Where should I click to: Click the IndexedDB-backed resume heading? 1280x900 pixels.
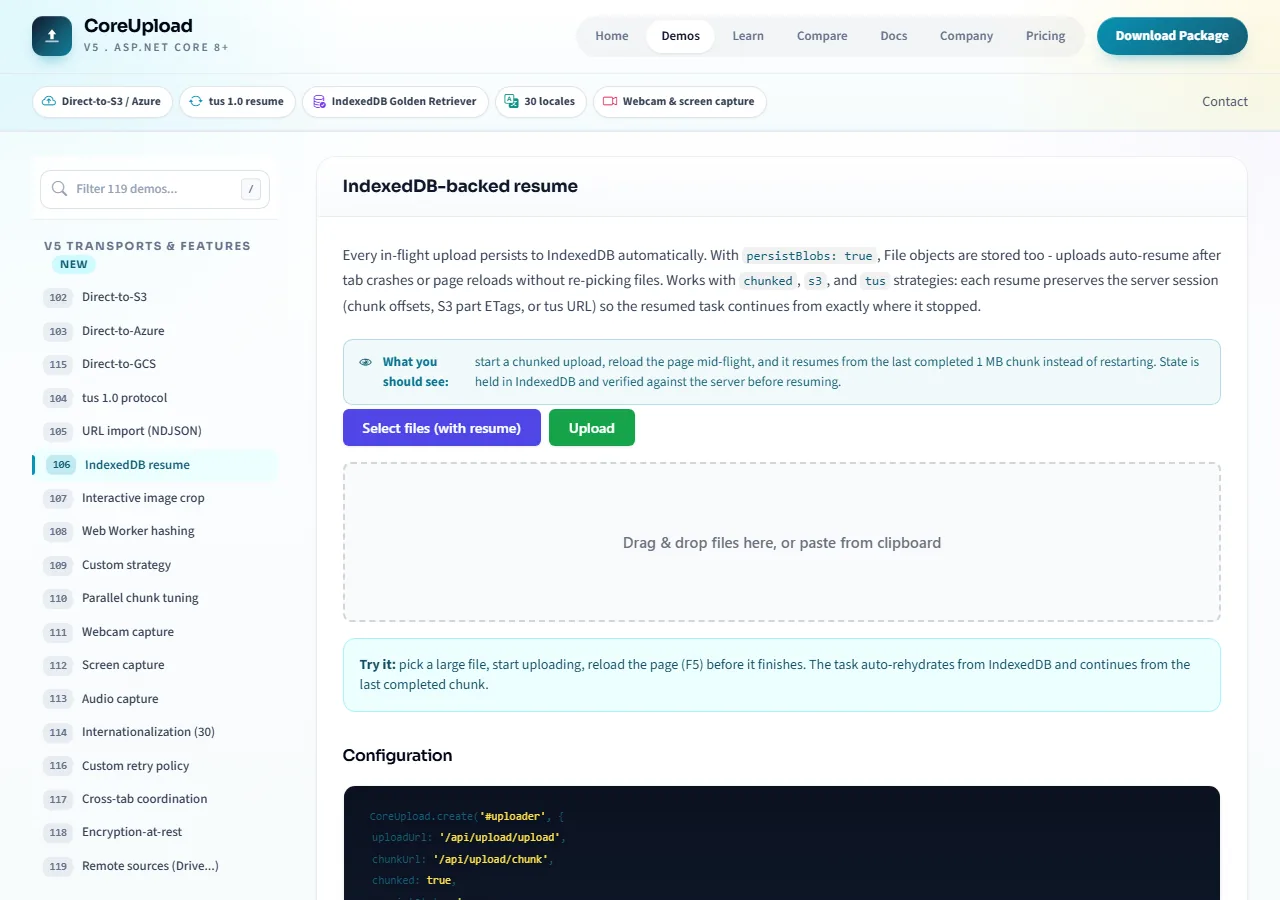[x=460, y=186]
